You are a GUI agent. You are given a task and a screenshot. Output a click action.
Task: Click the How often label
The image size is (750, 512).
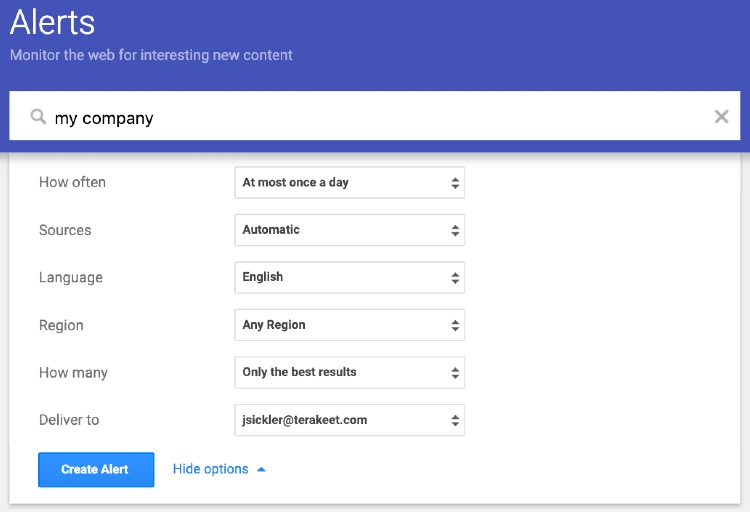click(x=72, y=182)
